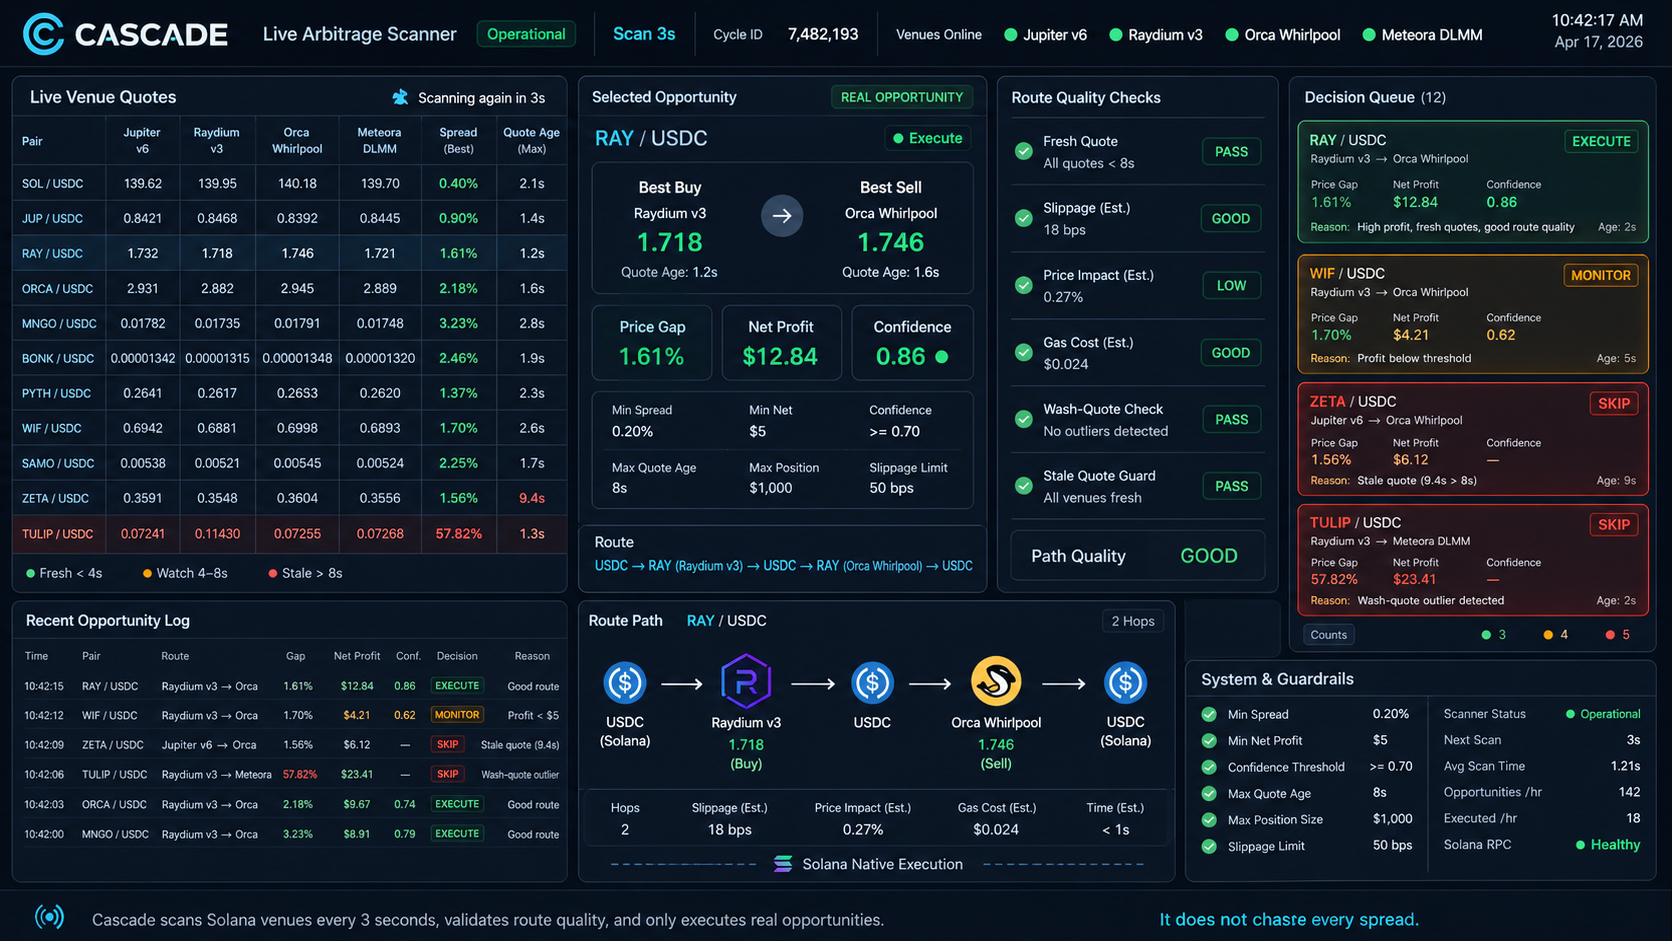
Task: Click the Cascade logo icon
Action: (x=43, y=34)
